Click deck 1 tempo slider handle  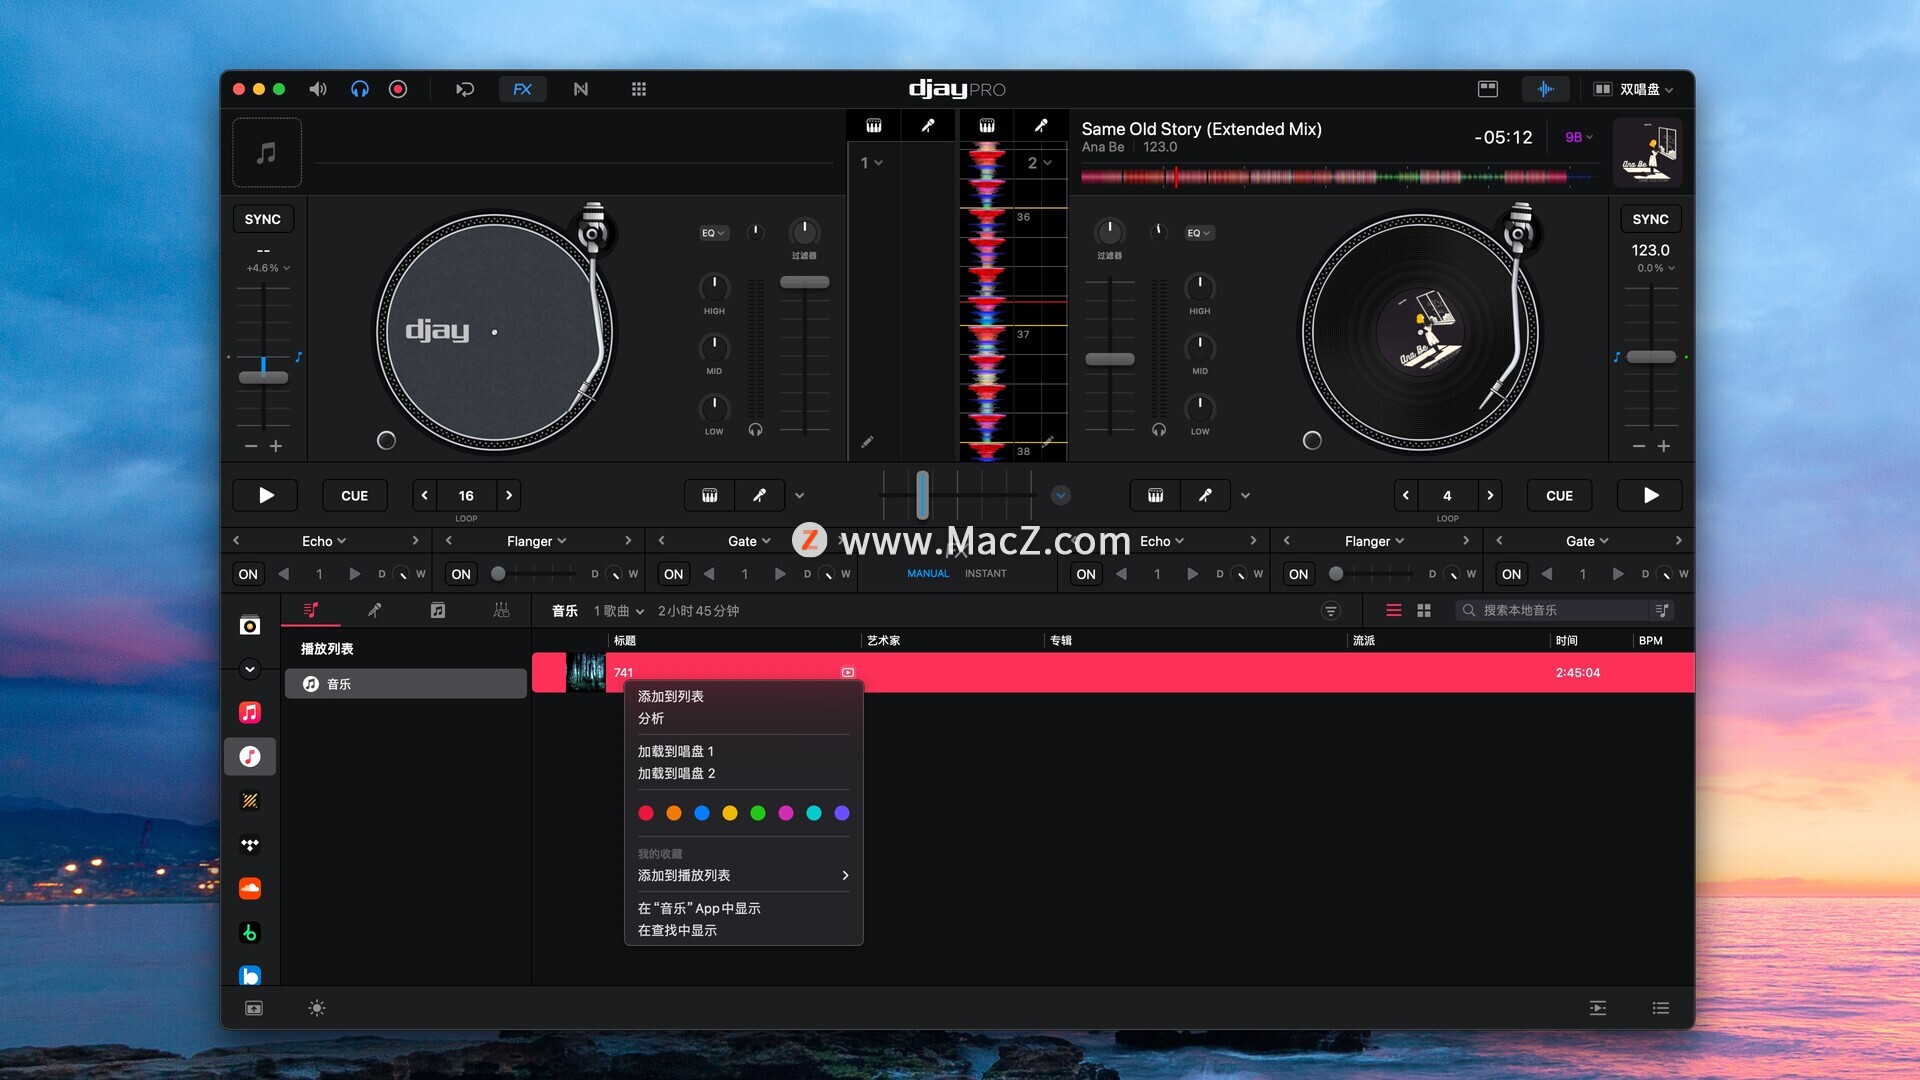point(263,377)
